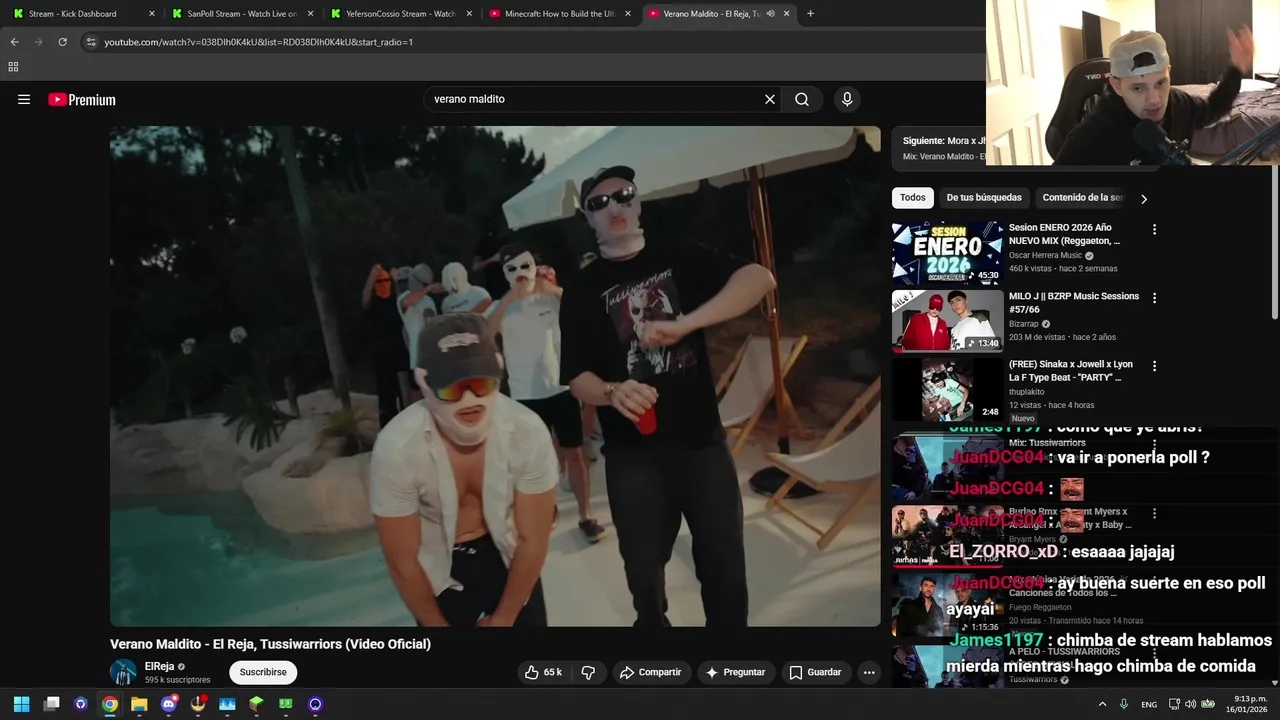1280x720 pixels.
Task: Open File Explorer from the taskbar
Action: 139,704
